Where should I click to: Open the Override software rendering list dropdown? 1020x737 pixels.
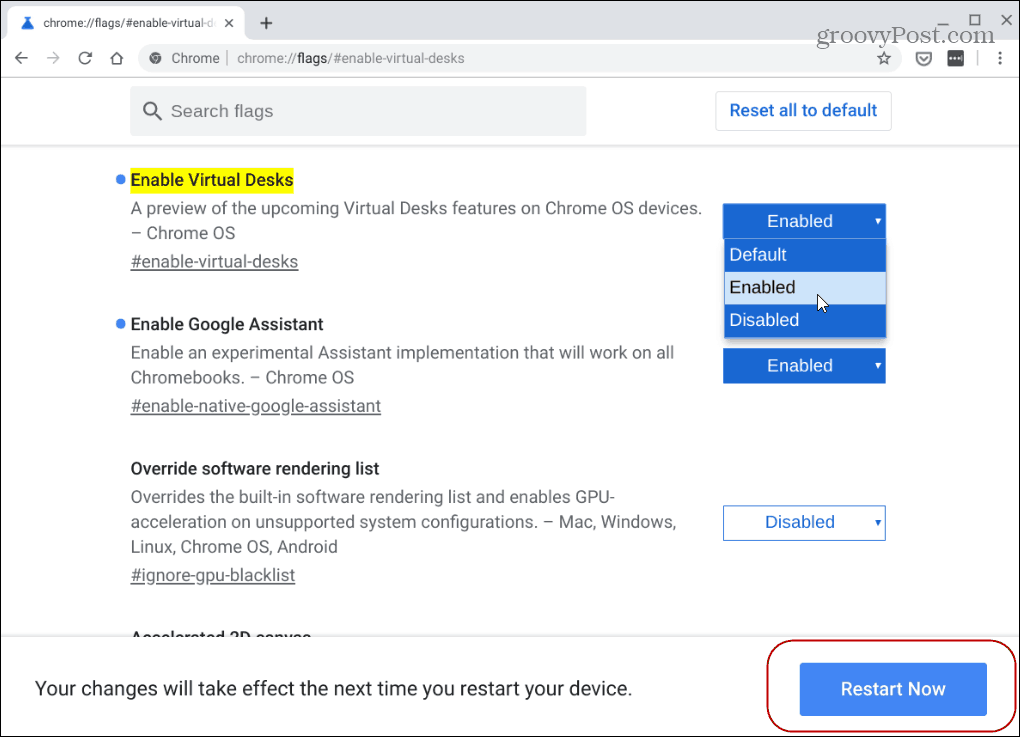point(804,522)
